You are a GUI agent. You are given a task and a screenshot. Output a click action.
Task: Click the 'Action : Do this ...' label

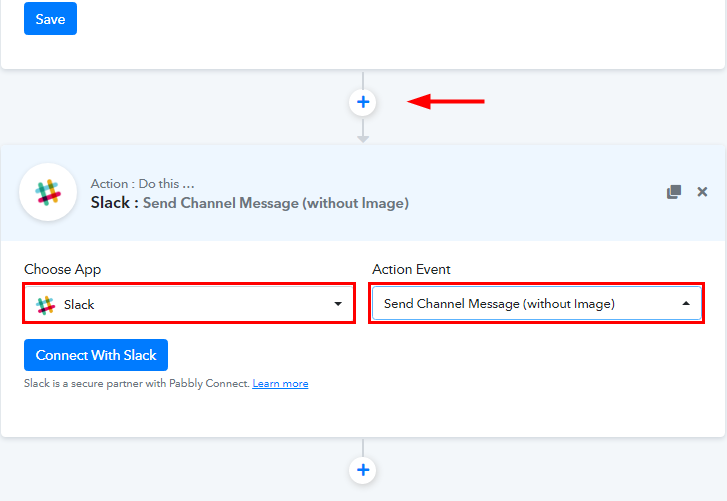pos(142,184)
